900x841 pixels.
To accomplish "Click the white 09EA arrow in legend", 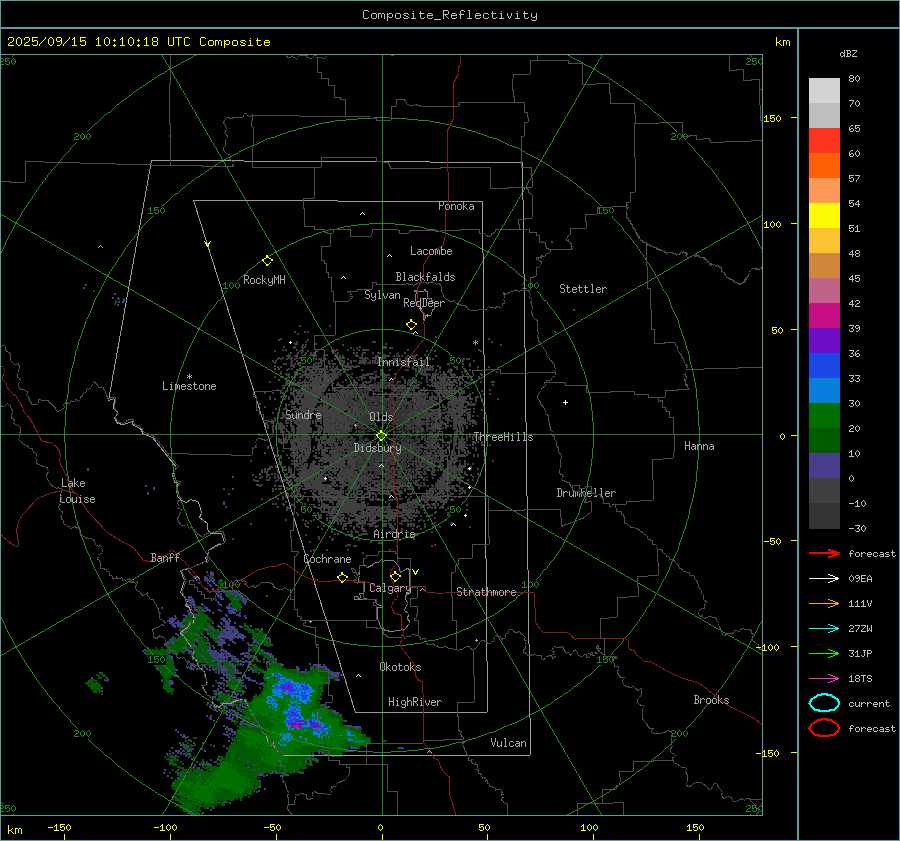I will click(x=824, y=579).
